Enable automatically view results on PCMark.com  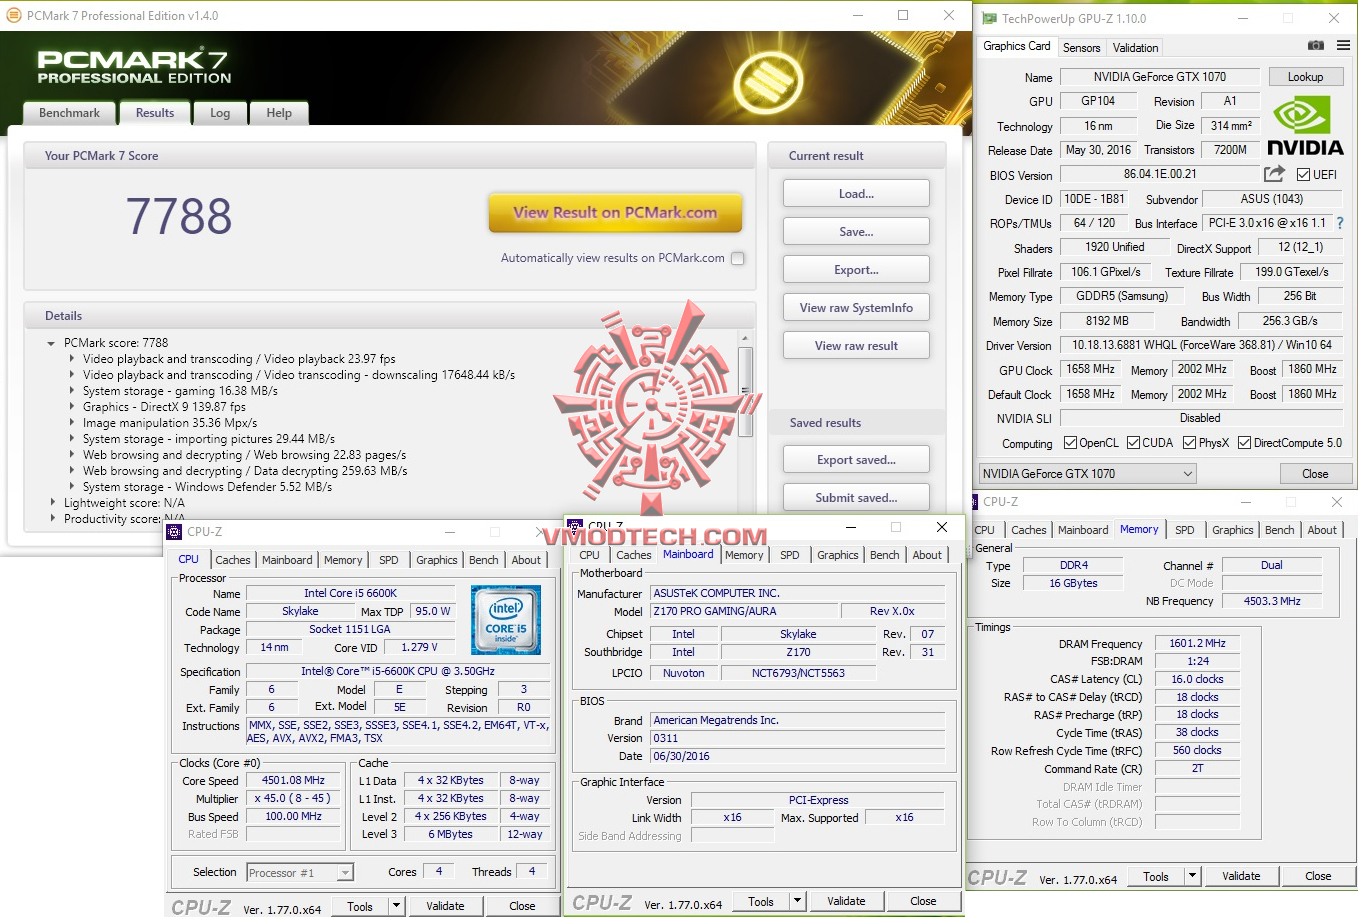click(737, 257)
